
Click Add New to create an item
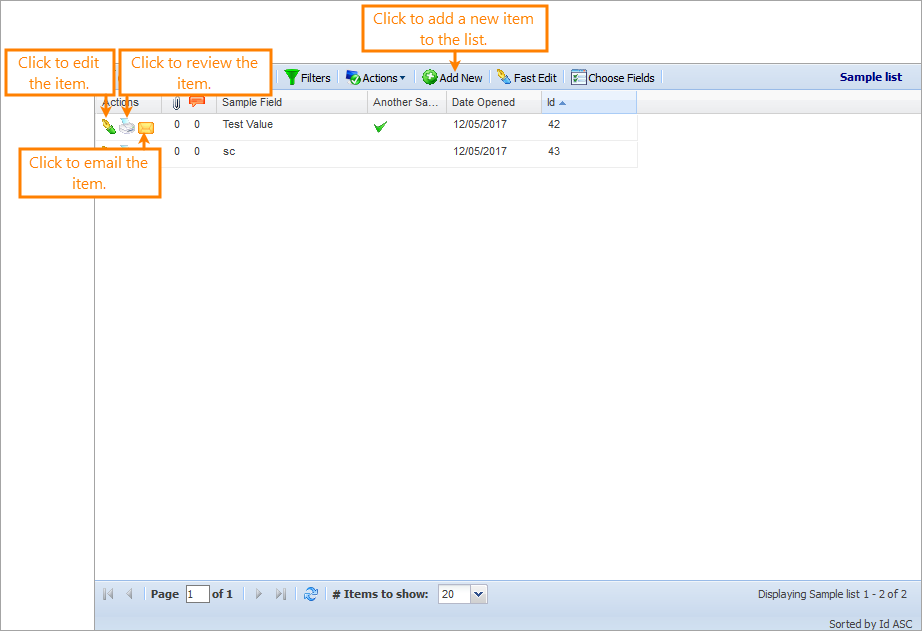click(x=452, y=78)
